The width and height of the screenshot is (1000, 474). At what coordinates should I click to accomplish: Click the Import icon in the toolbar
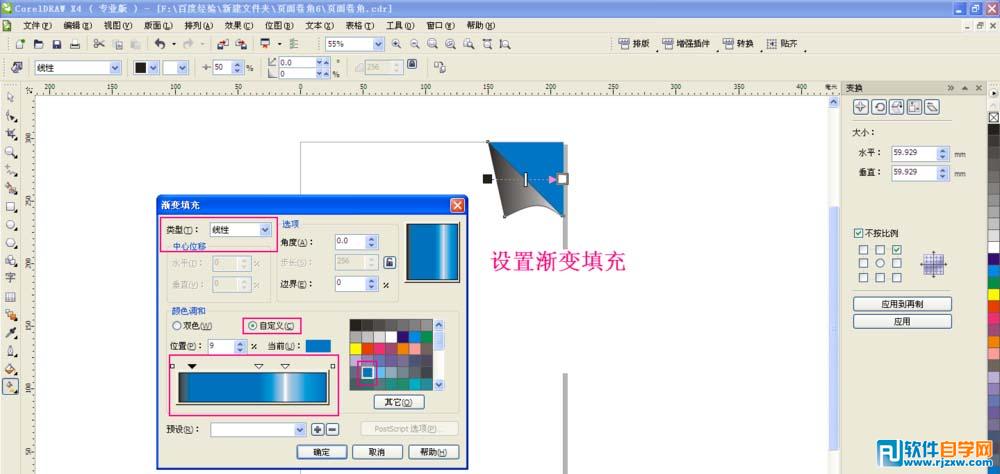pos(223,44)
